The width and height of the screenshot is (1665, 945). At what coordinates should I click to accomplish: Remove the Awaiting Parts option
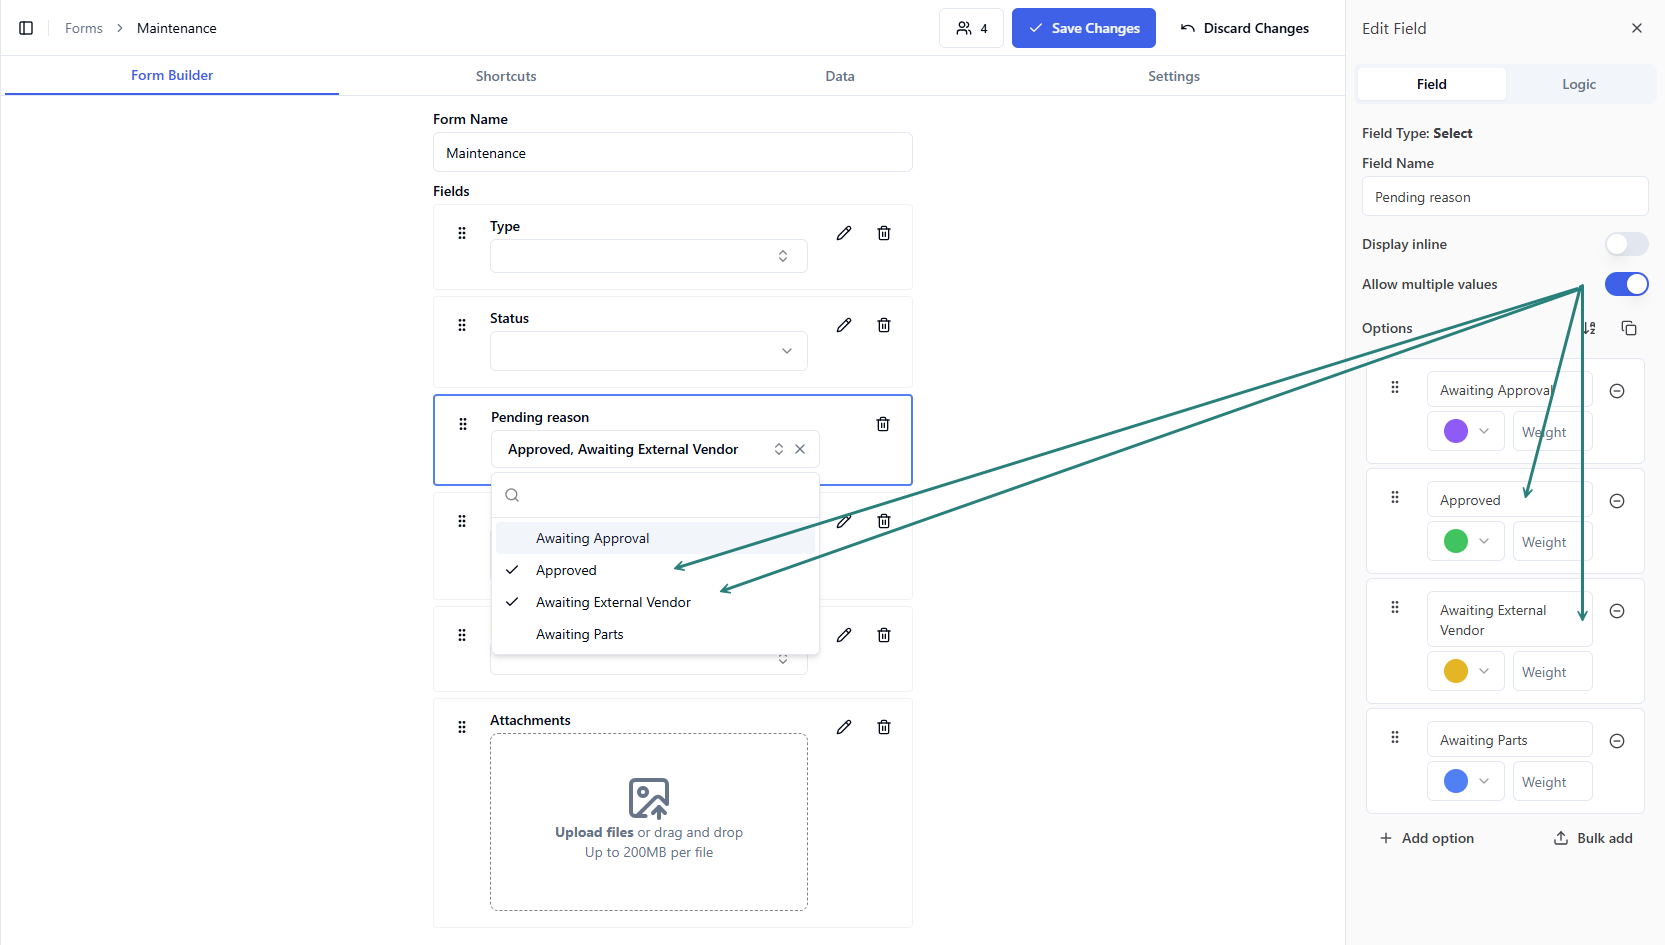point(1617,741)
